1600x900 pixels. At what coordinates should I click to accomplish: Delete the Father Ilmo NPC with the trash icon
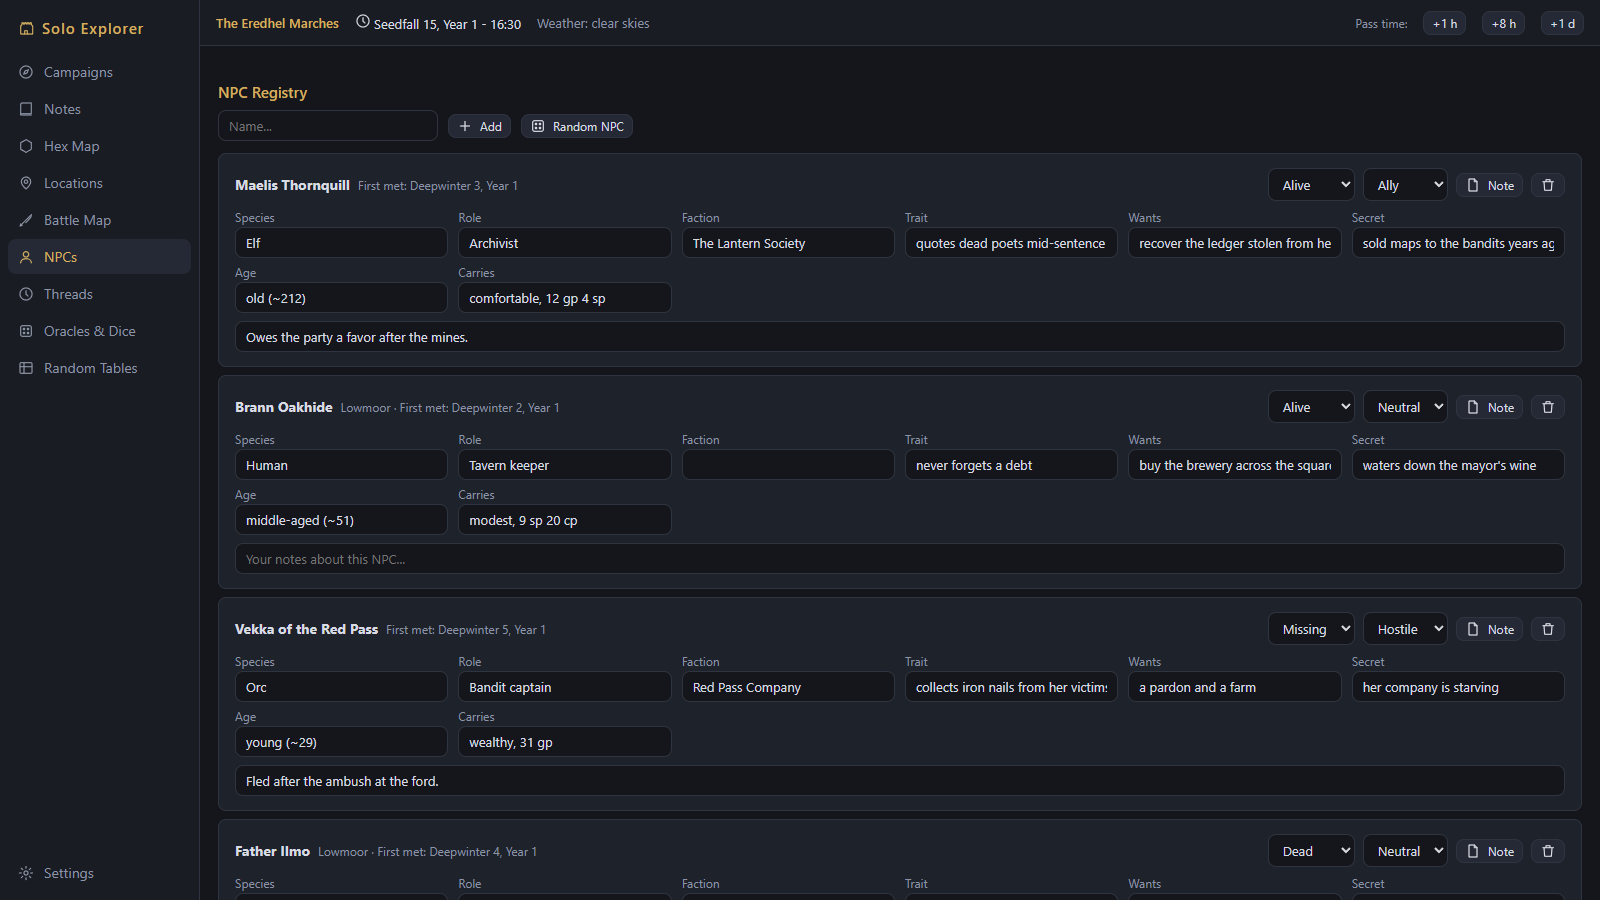click(1548, 851)
